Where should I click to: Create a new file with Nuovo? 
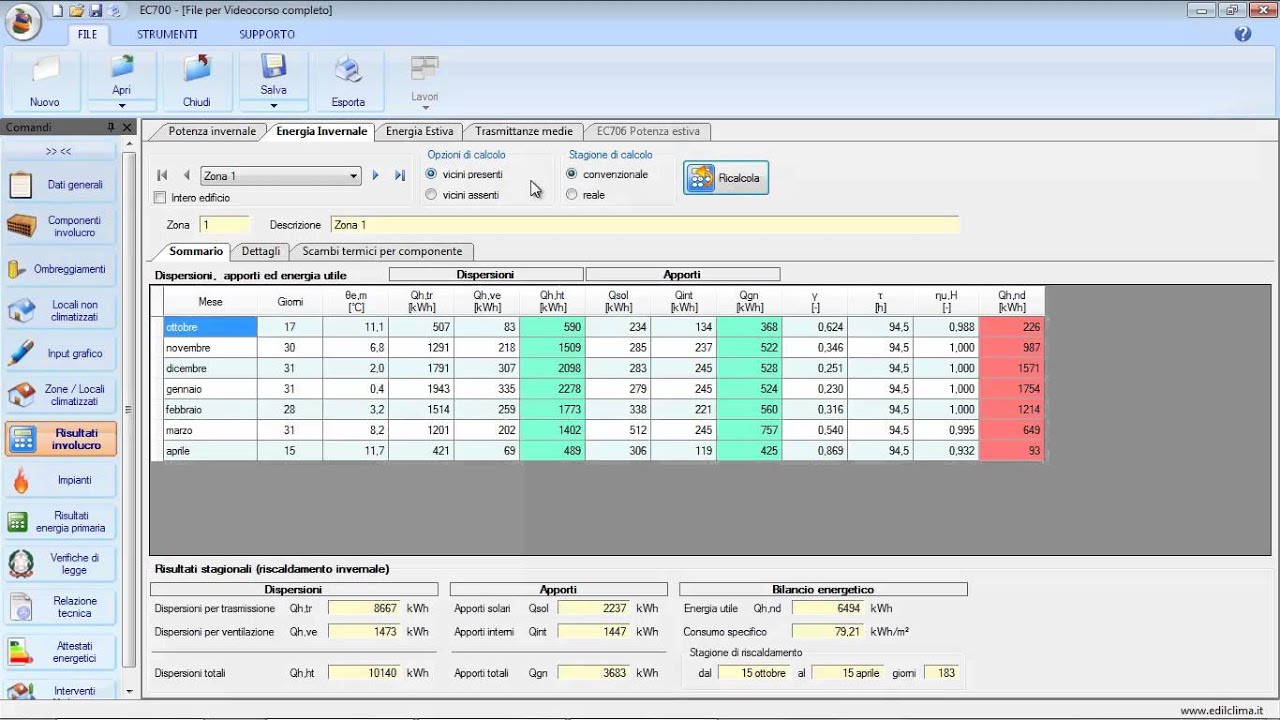click(44, 81)
